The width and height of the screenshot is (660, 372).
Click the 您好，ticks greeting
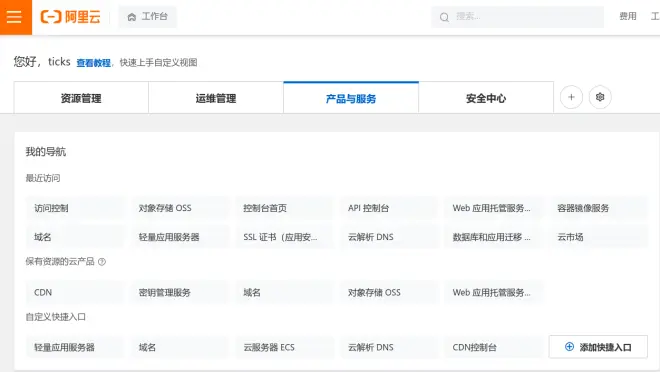point(42,61)
